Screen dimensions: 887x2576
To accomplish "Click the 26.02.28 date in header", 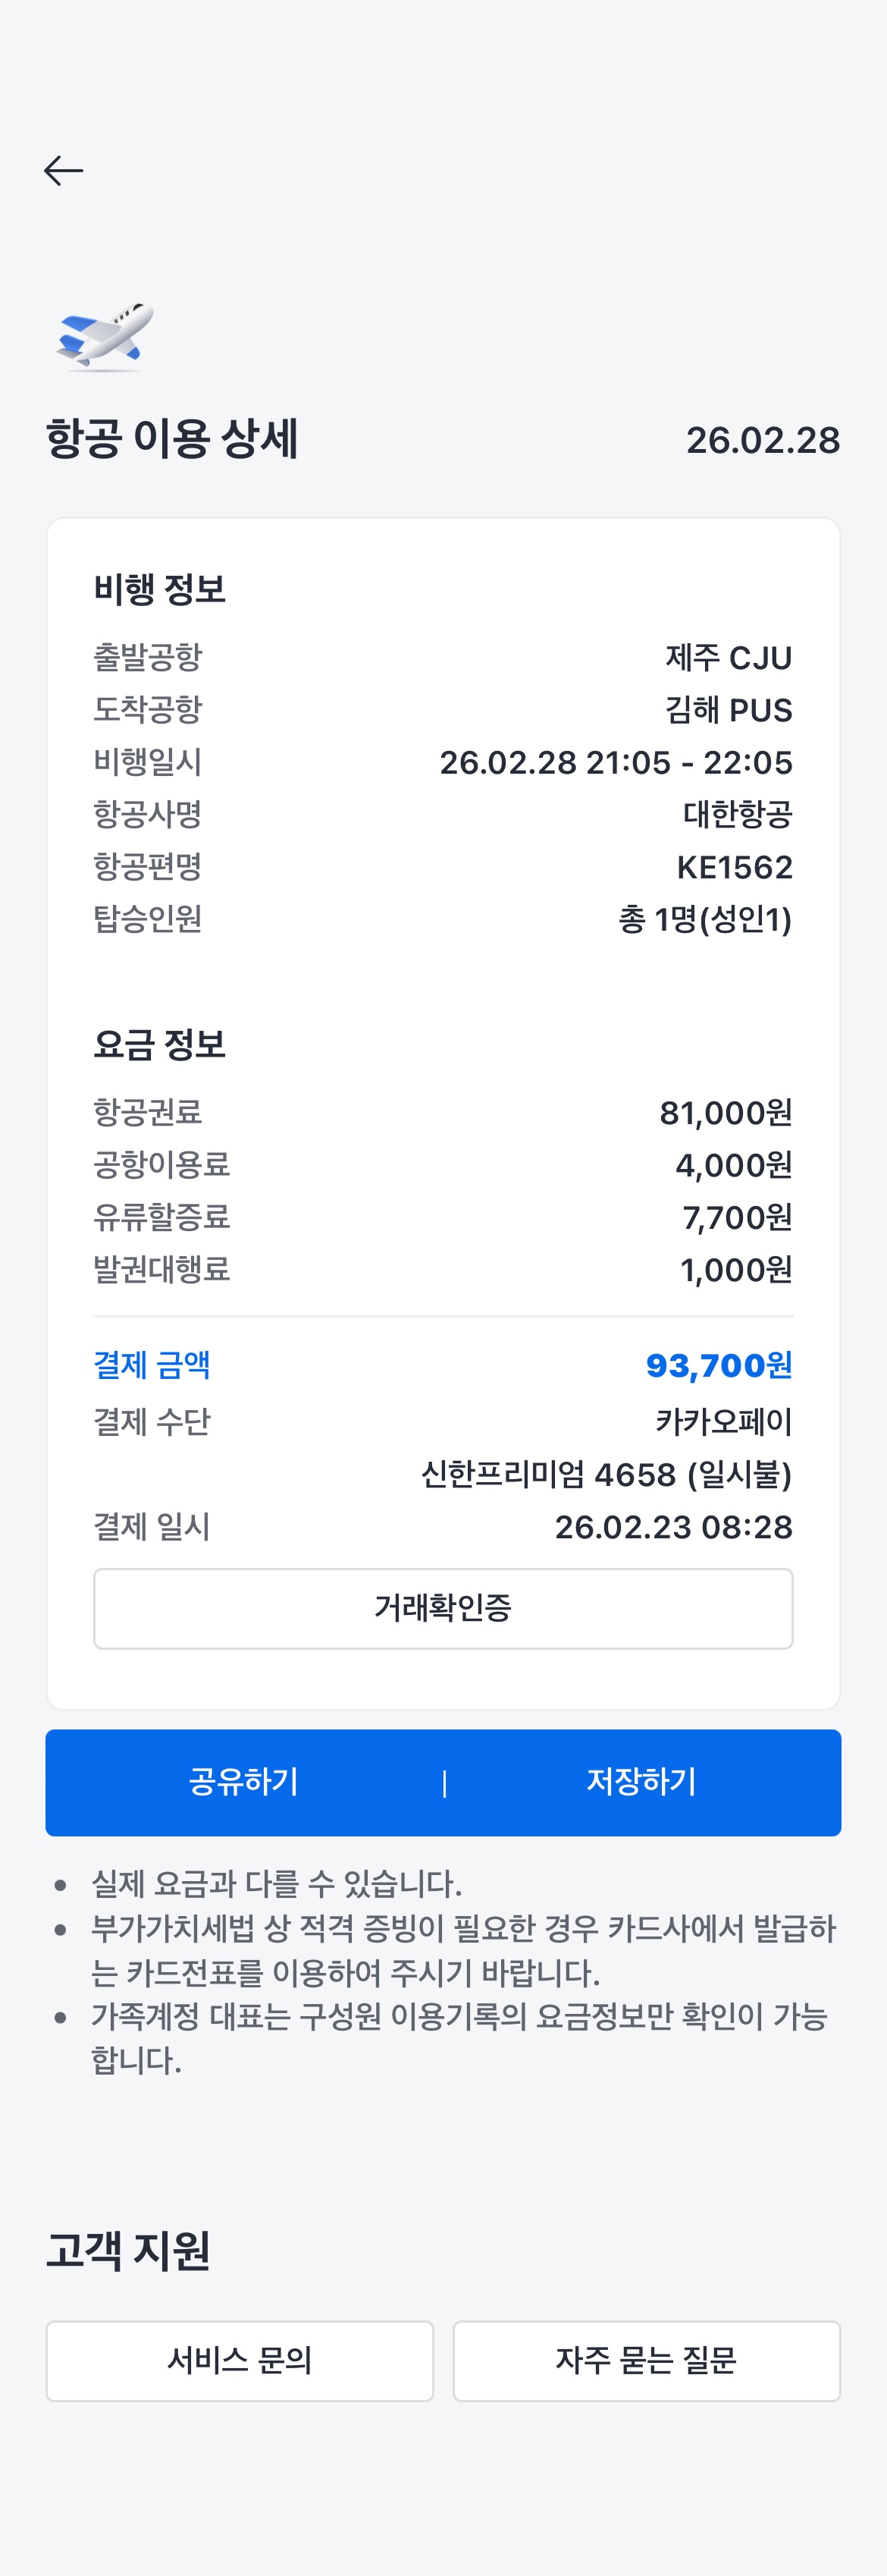I will click(762, 440).
